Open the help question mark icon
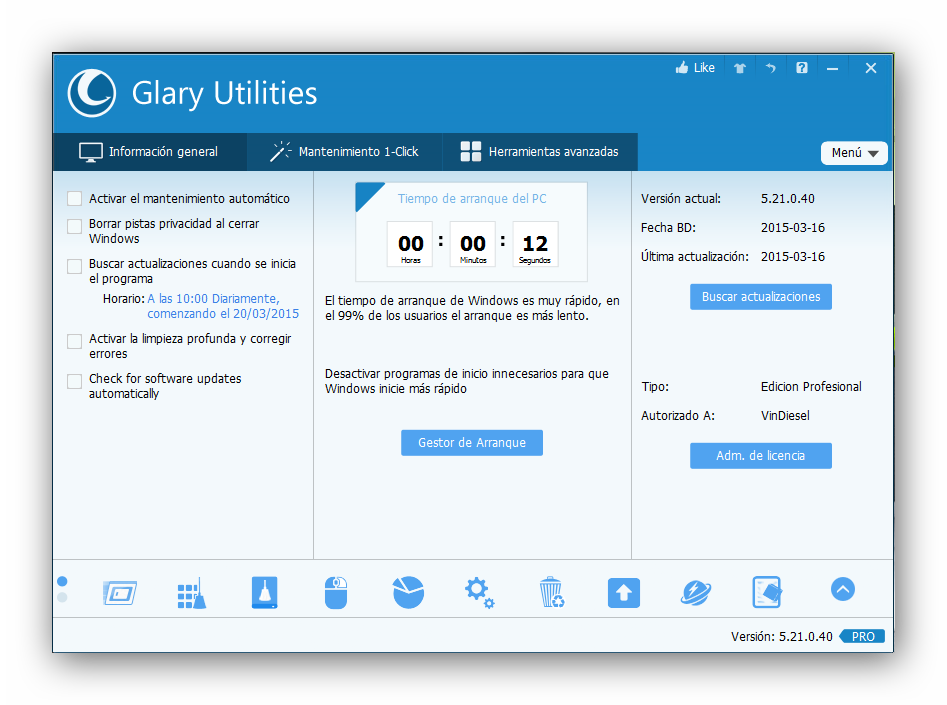947x705 pixels. (801, 68)
